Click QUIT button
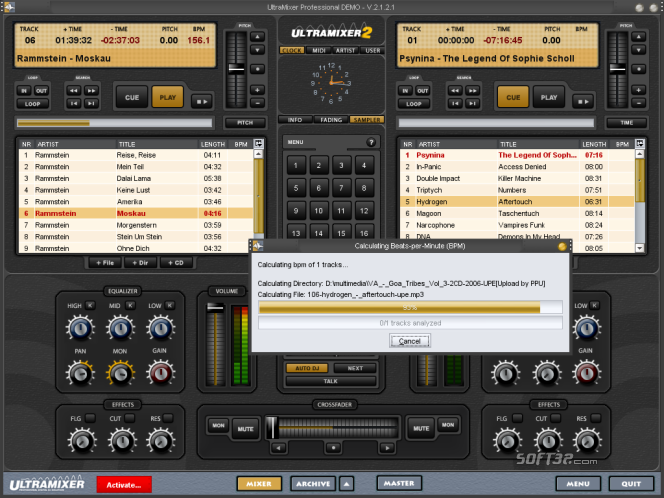 coord(631,484)
